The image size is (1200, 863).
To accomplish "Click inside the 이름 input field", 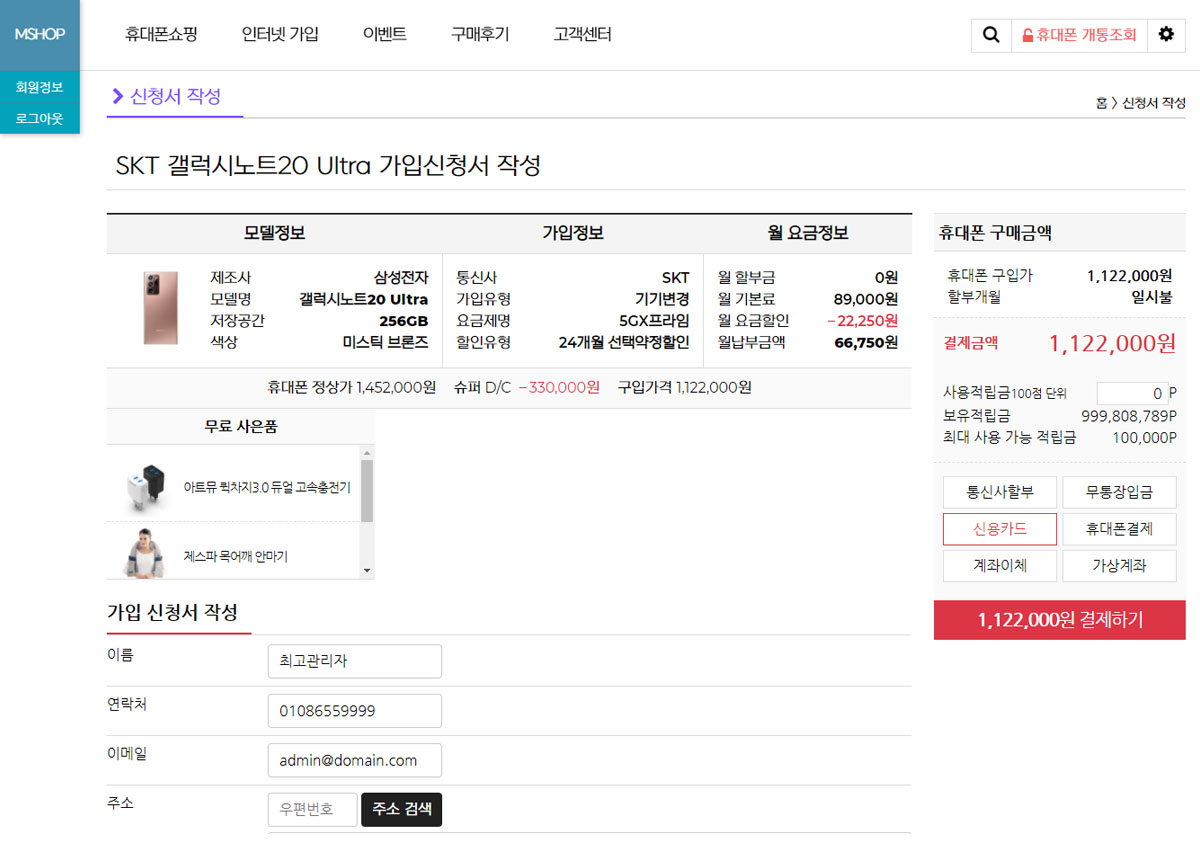I will pyautogui.click(x=354, y=661).
